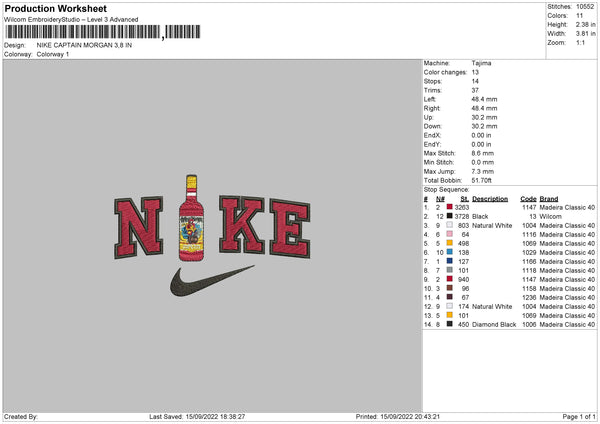Select the Code column header
This screenshot has height=424, width=600.
(528, 199)
